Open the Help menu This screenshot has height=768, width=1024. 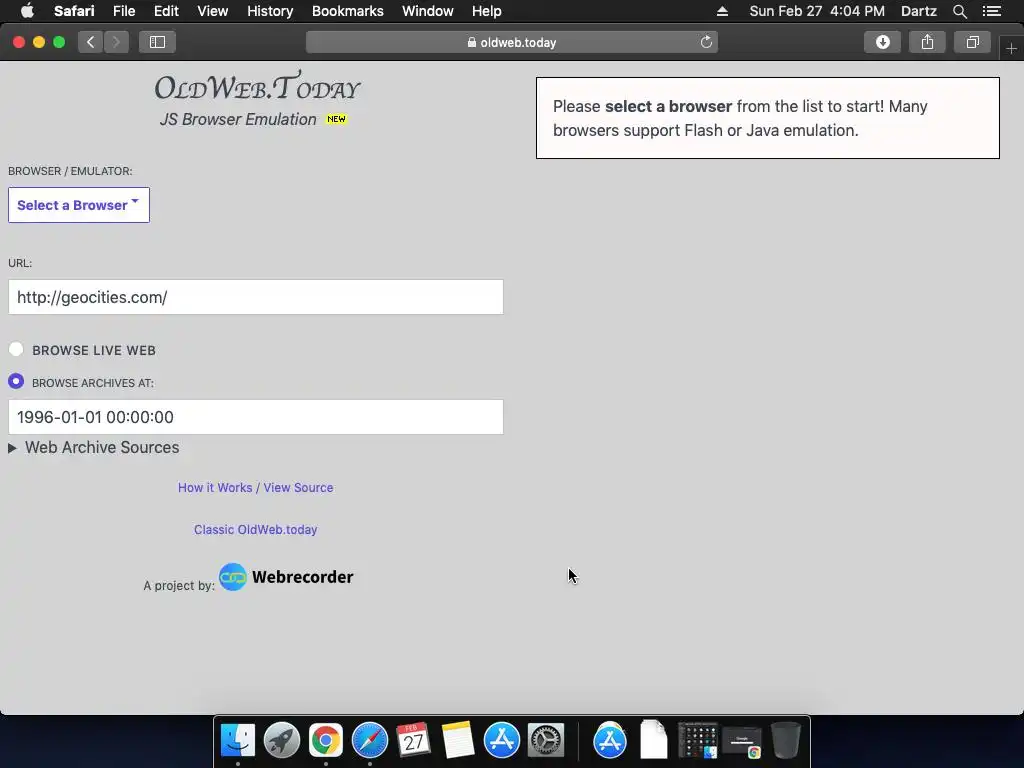487,11
